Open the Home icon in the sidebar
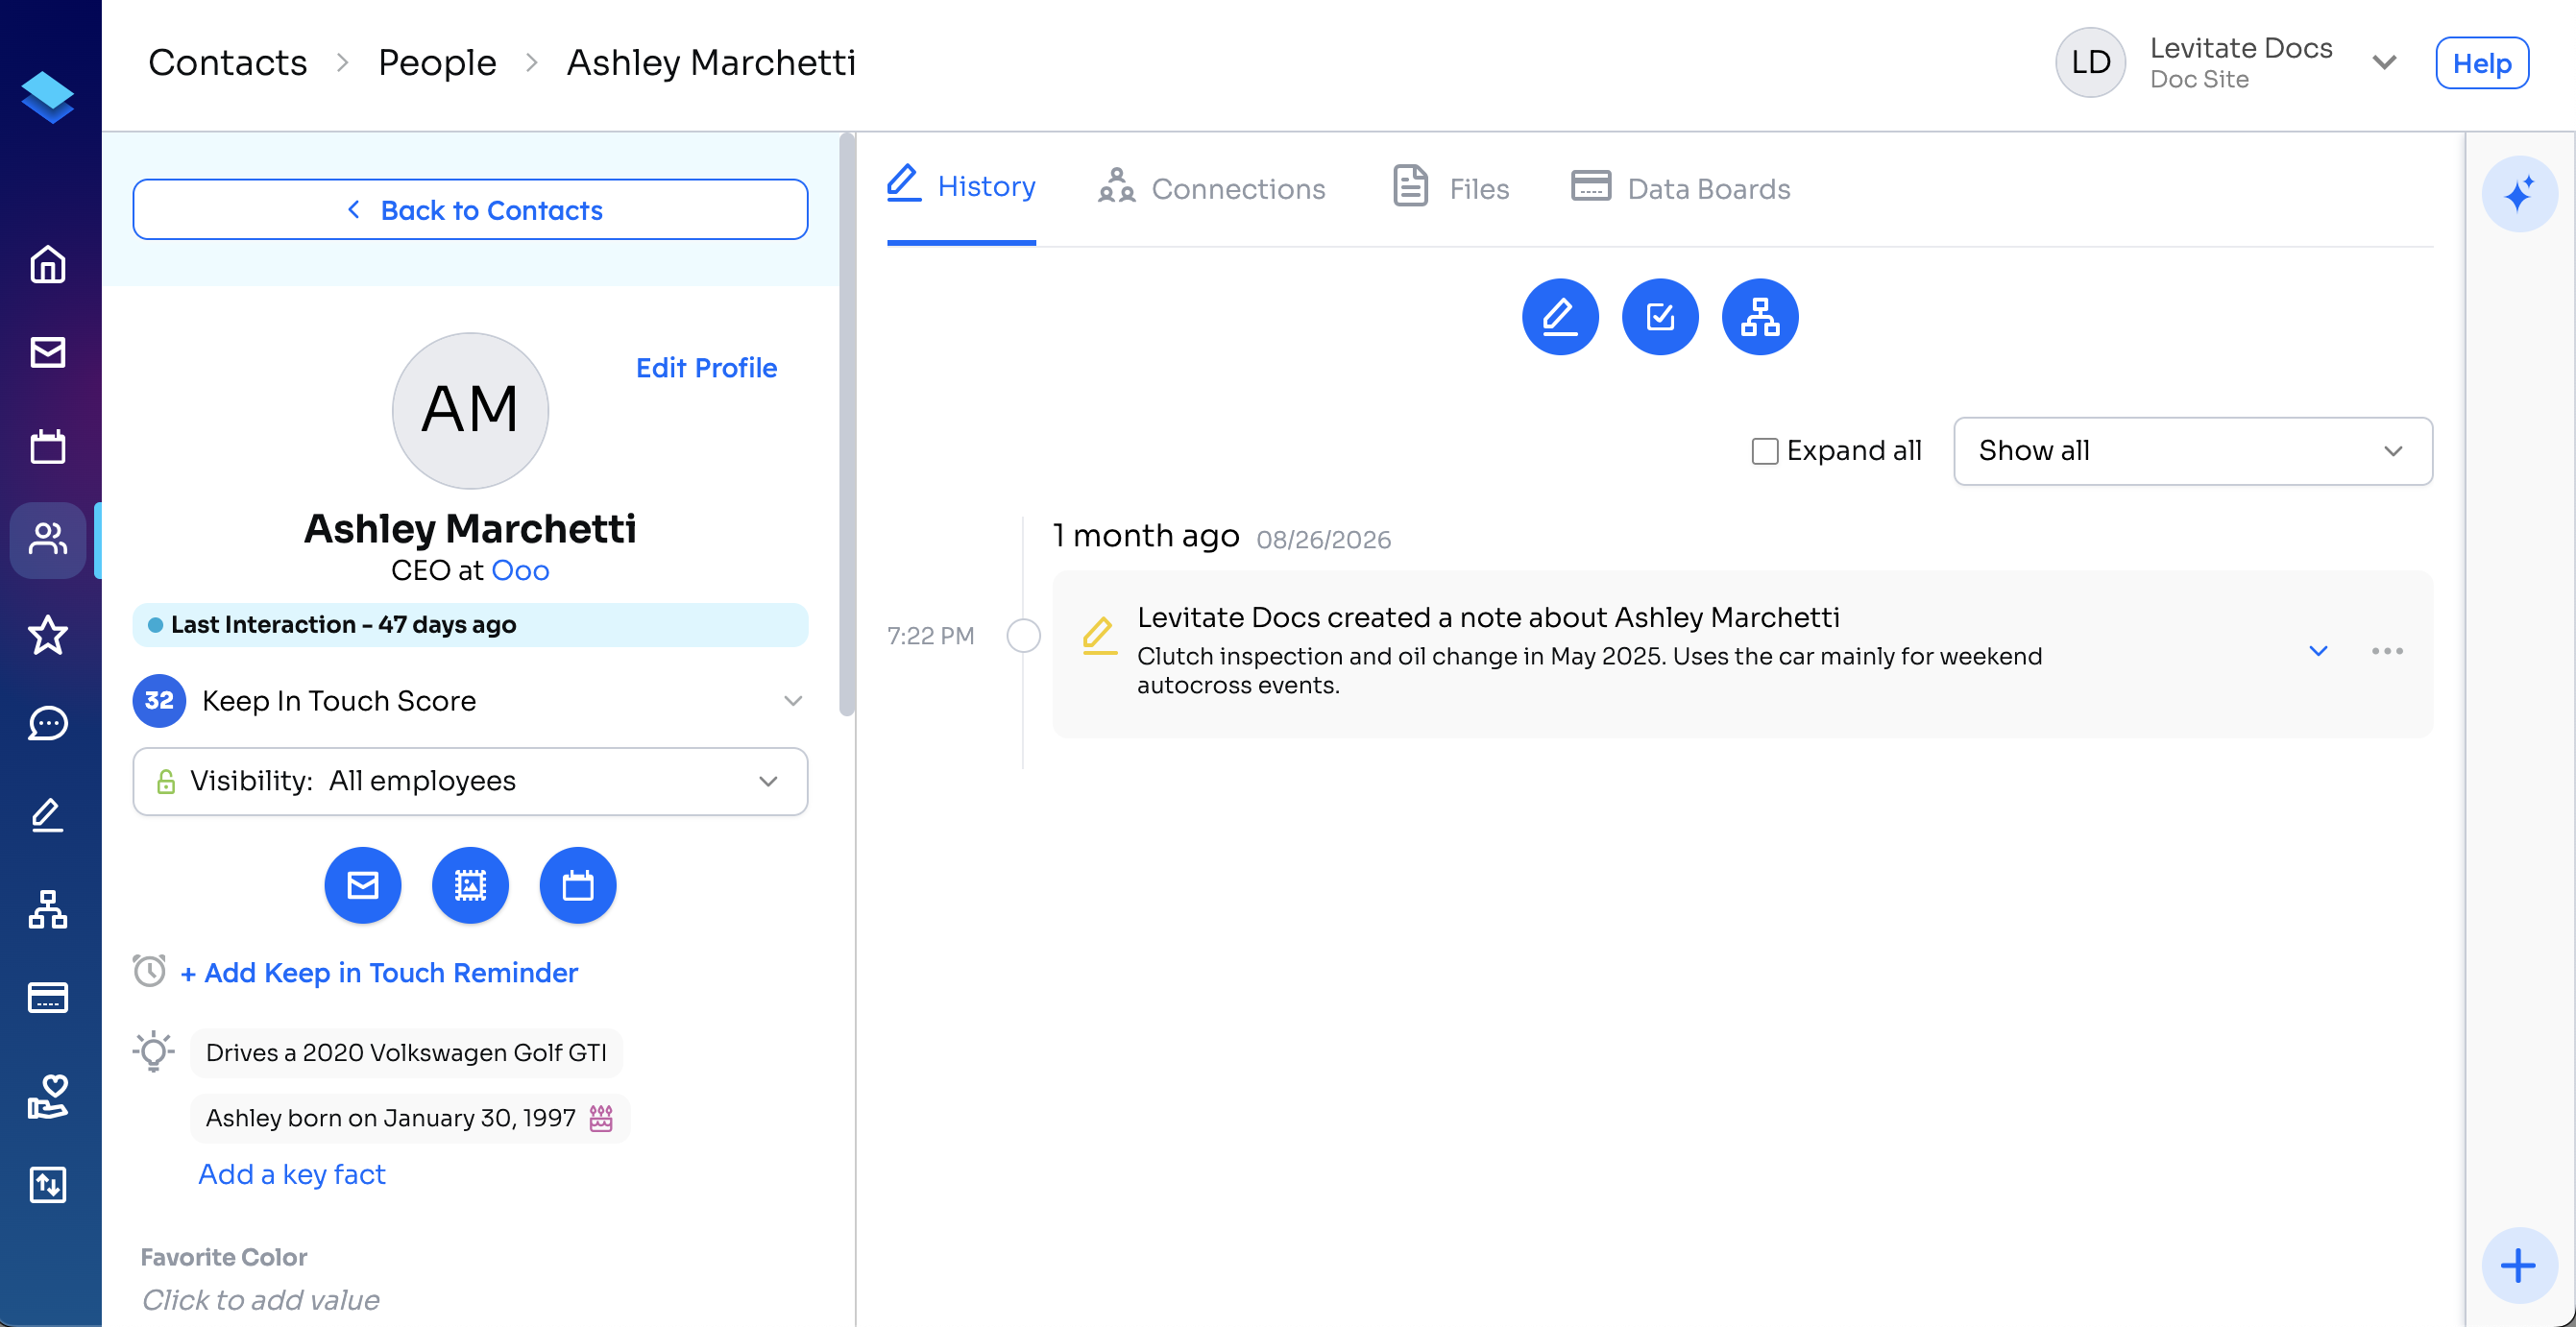2576x1327 pixels. [48, 265]
